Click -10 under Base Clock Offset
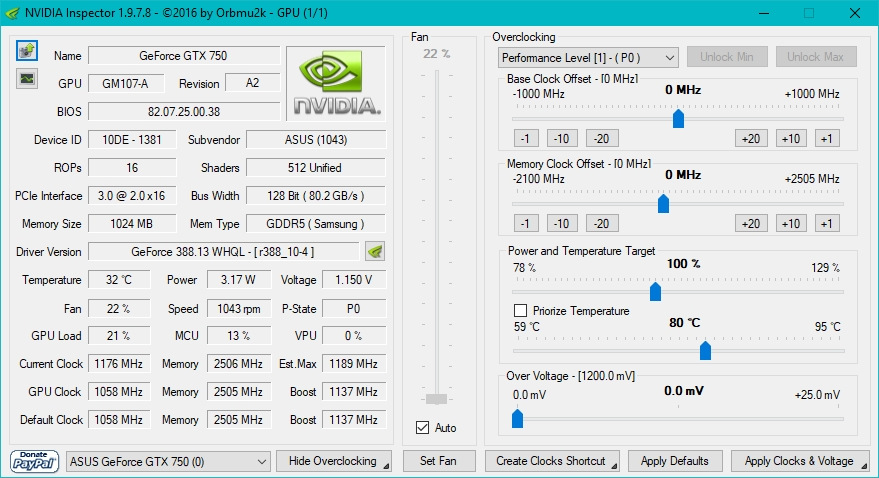 562,138
